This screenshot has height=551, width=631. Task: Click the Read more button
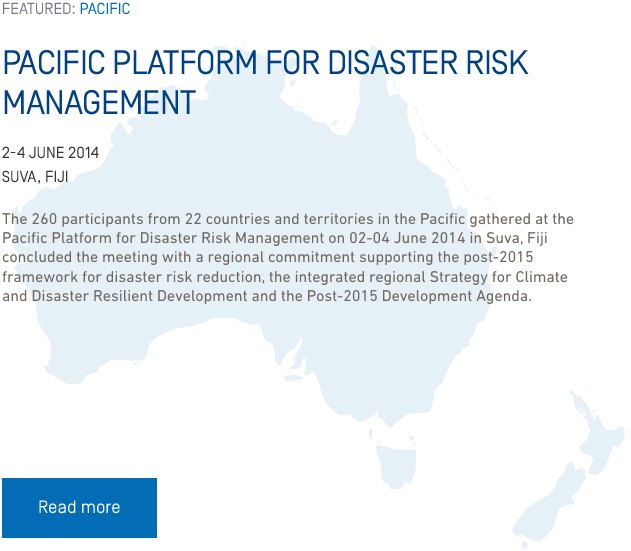[79, 508]
